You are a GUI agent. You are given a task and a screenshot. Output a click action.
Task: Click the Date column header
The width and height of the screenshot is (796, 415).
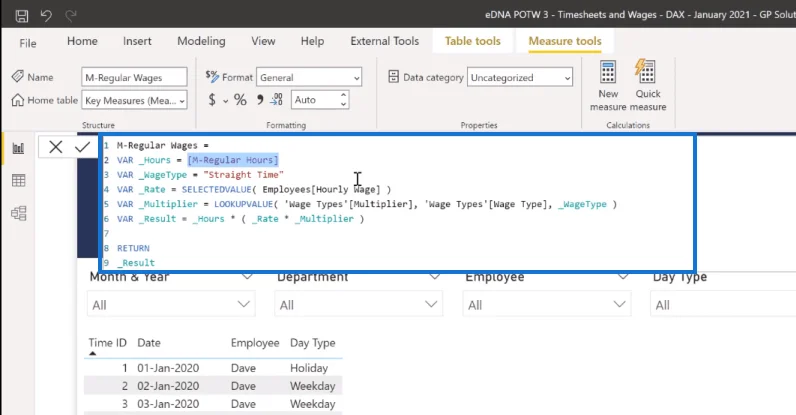[149, 343]
